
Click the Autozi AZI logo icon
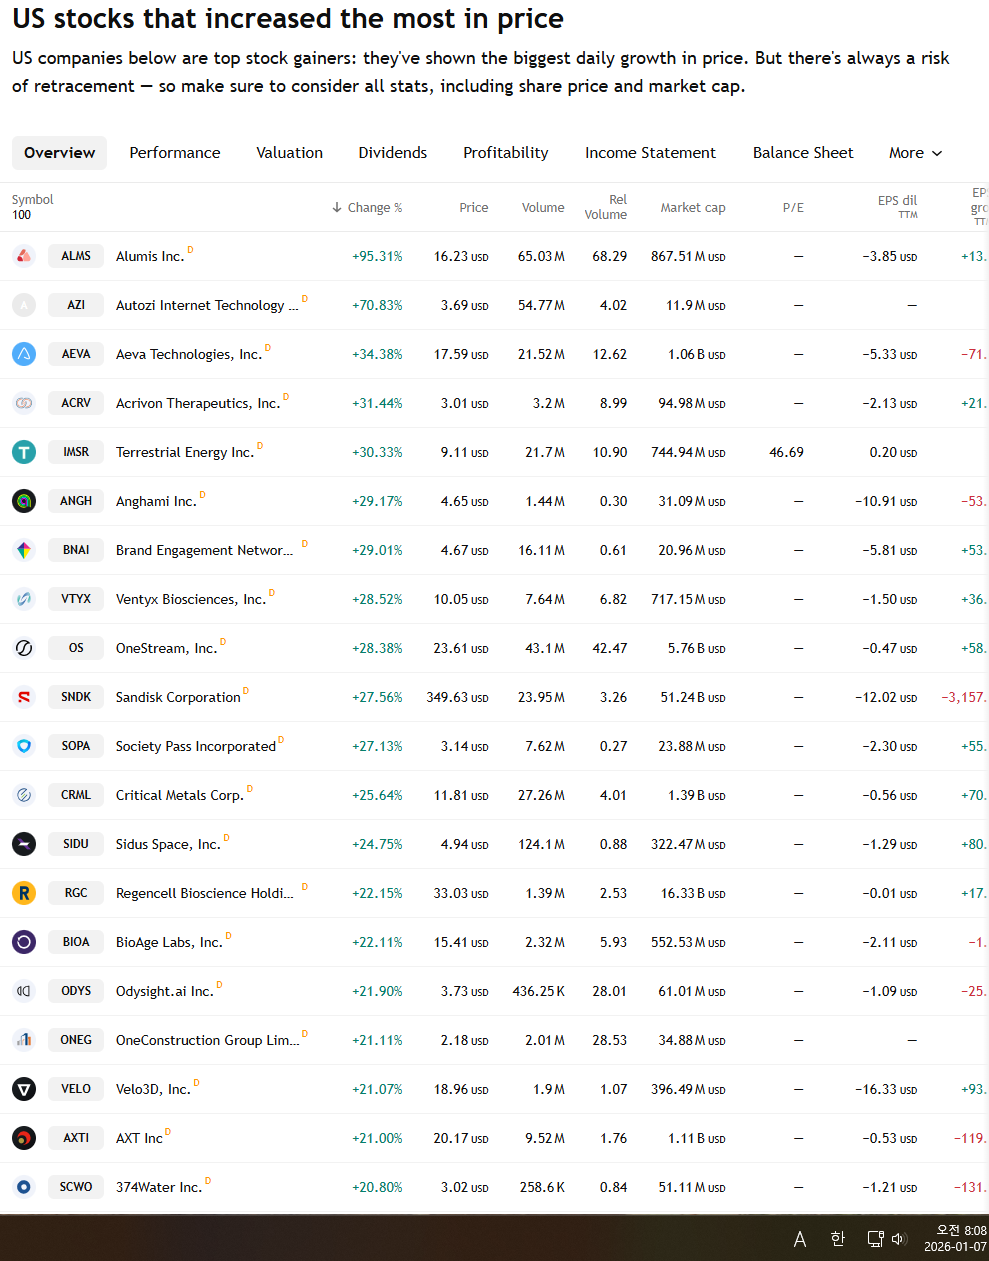pyautogui.click(x=24, y=305)
